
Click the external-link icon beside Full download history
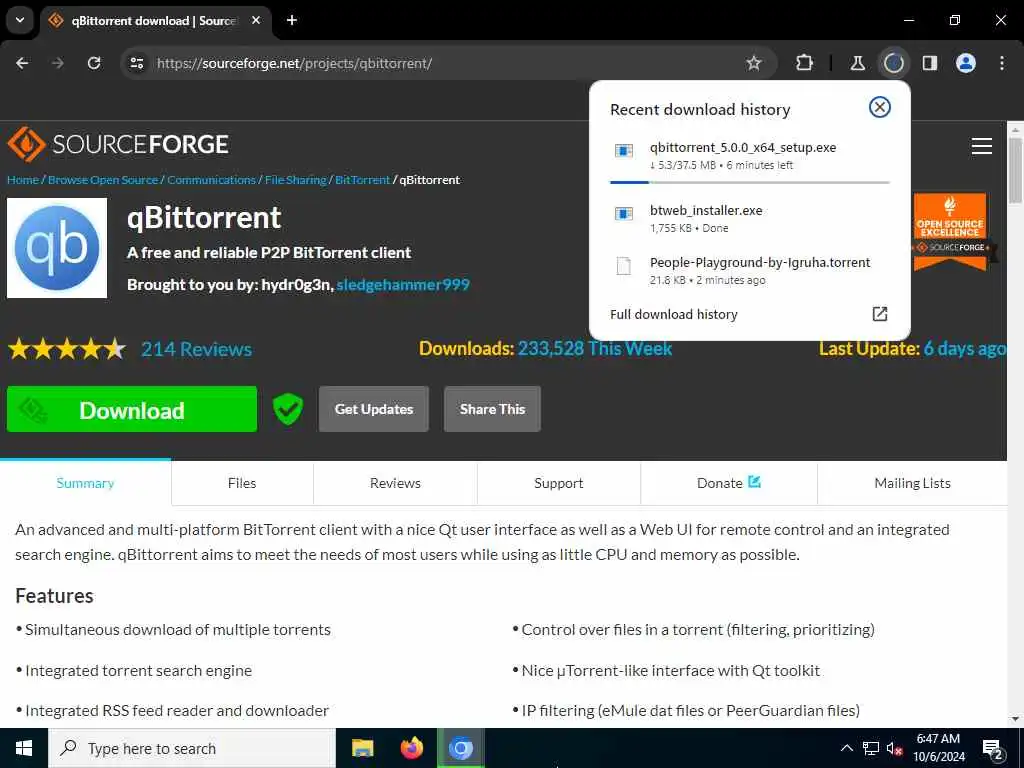[880, 314]
